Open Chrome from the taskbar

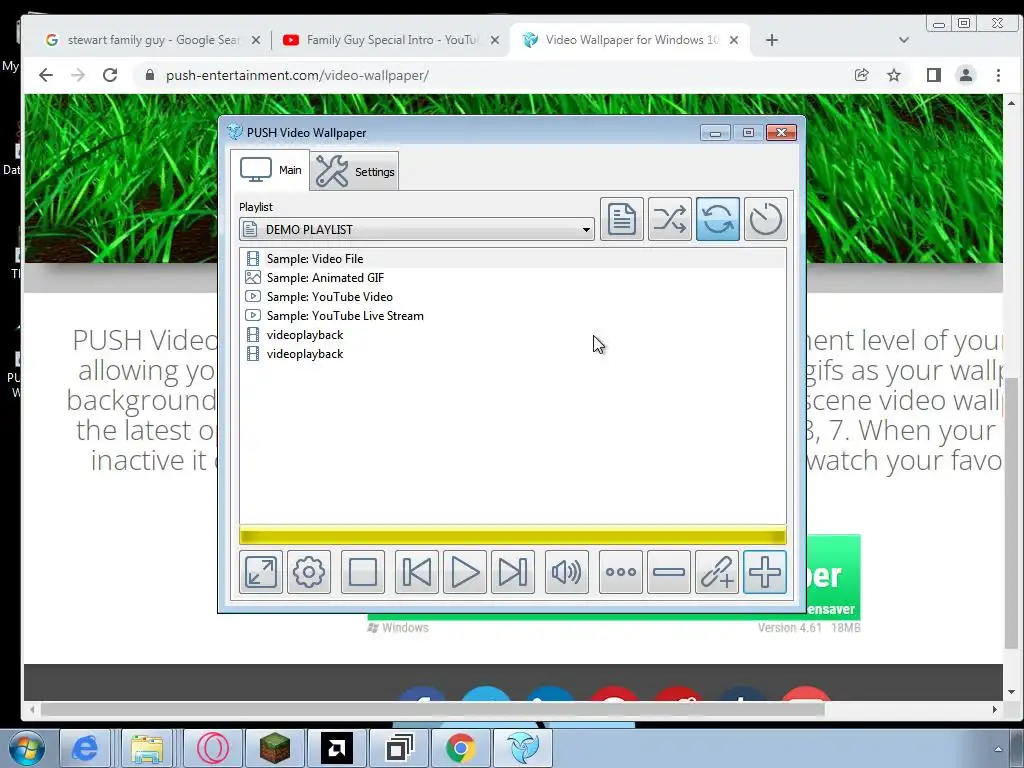[460, 748]
